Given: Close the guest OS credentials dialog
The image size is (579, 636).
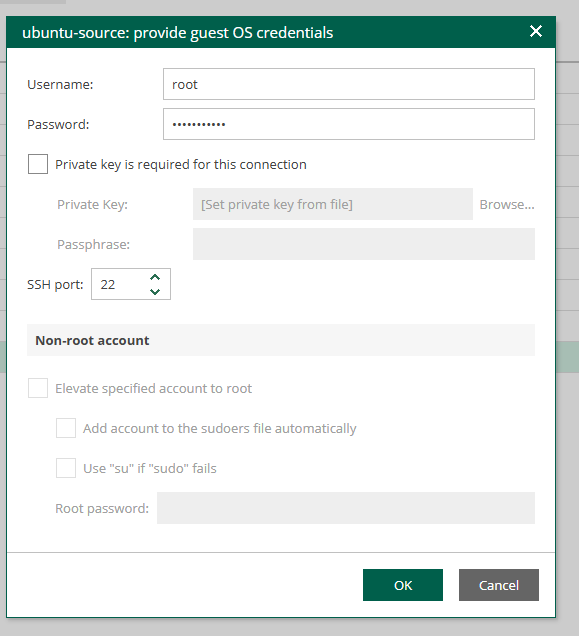Looking at the screenshot, I should pos(536,31).
